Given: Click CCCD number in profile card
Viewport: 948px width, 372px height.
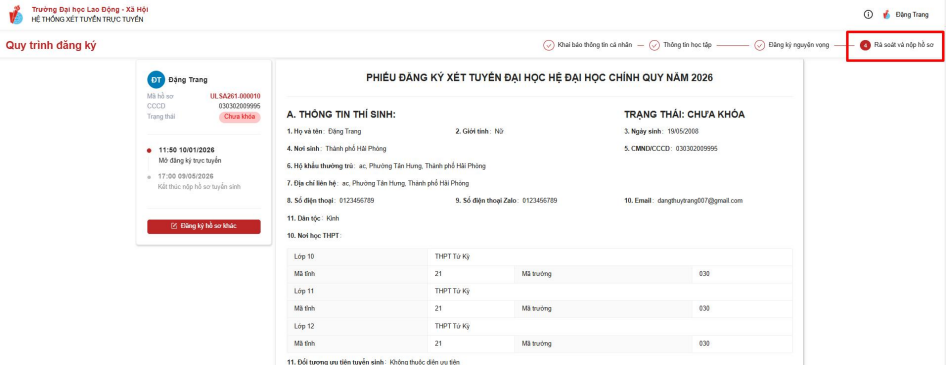Looking at the screenshot, I should coord(239,106).
